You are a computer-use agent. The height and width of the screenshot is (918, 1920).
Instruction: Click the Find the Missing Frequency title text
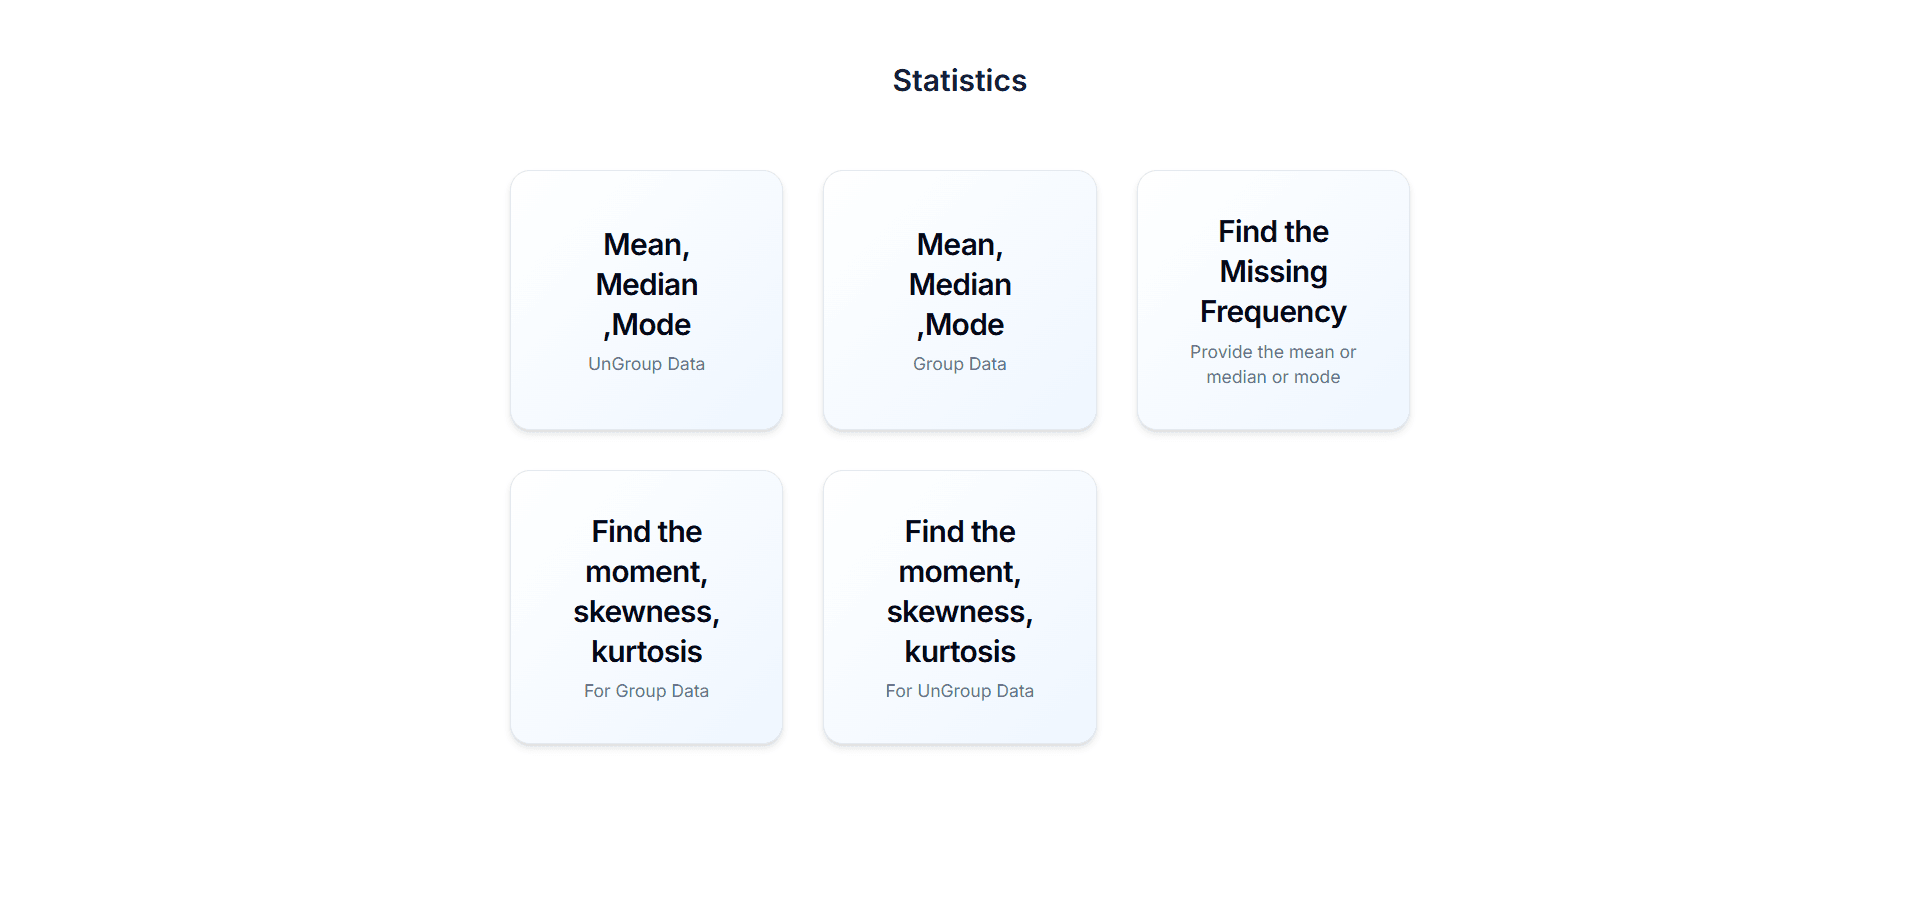[x=1272, y=271]
